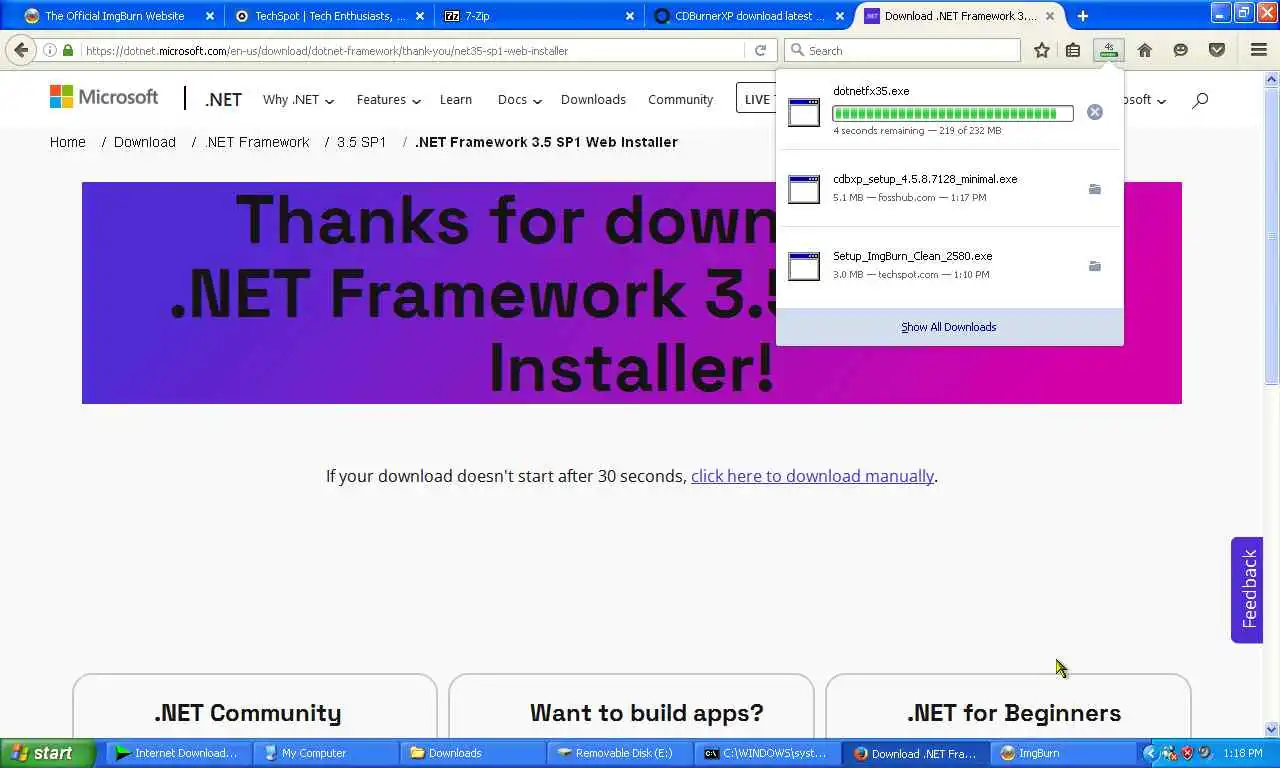Bookmark this page with the star icon

[1042, 50]
